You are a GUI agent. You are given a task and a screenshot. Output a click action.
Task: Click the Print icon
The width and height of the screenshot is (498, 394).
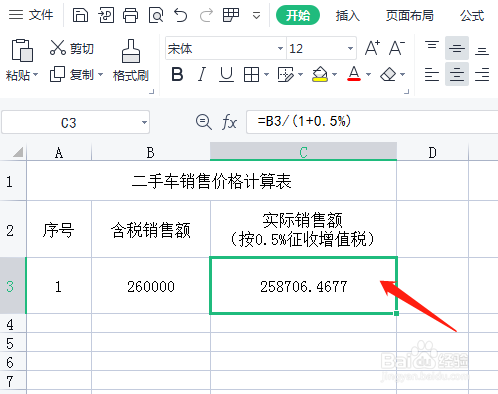pos(130,15)
